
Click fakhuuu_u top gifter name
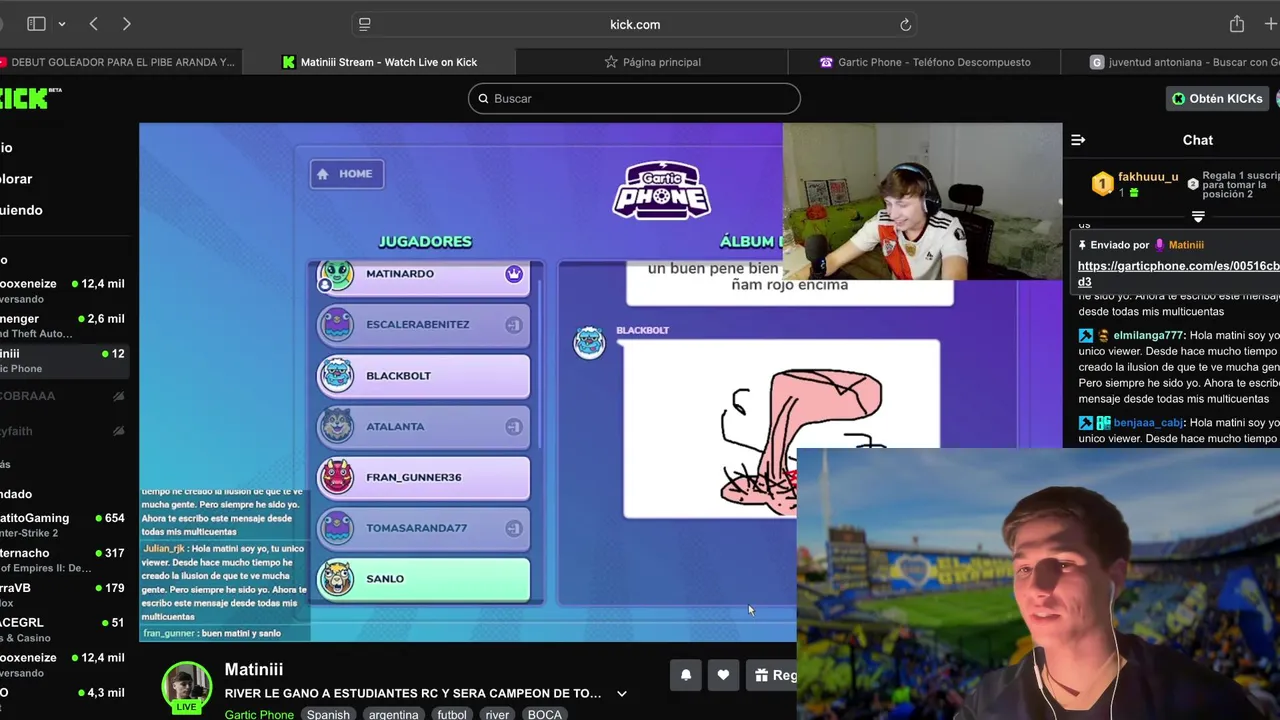pos(1148,177)
